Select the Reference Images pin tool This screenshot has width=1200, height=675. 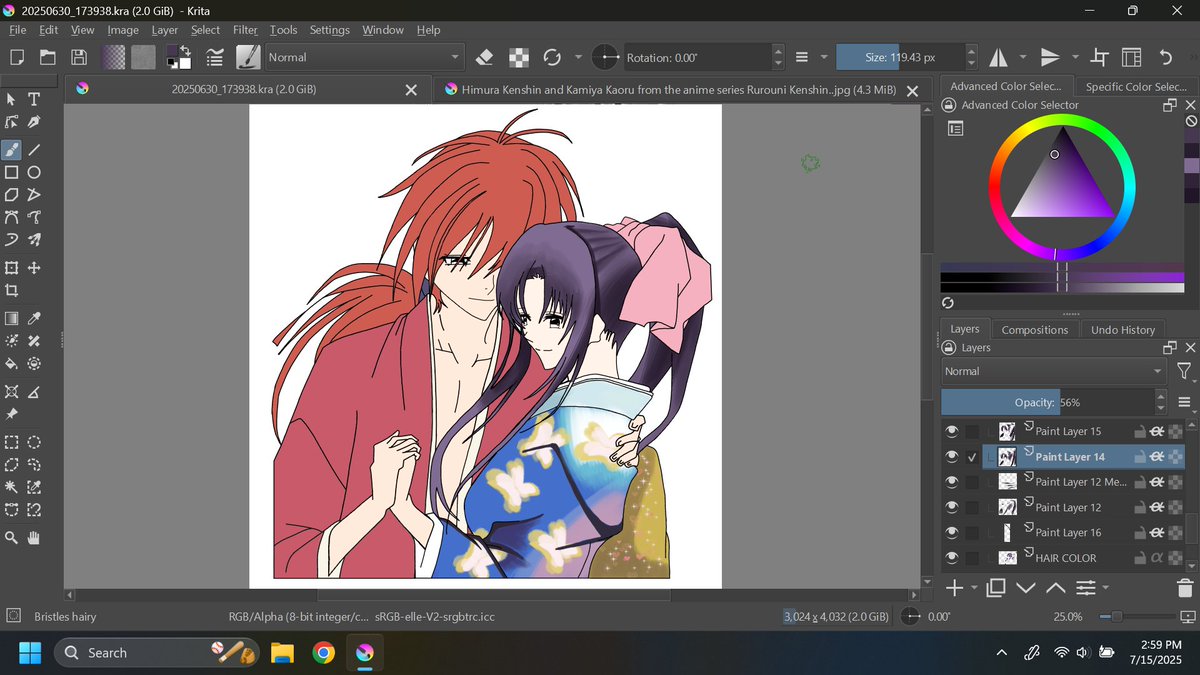[x=12, y=414]
